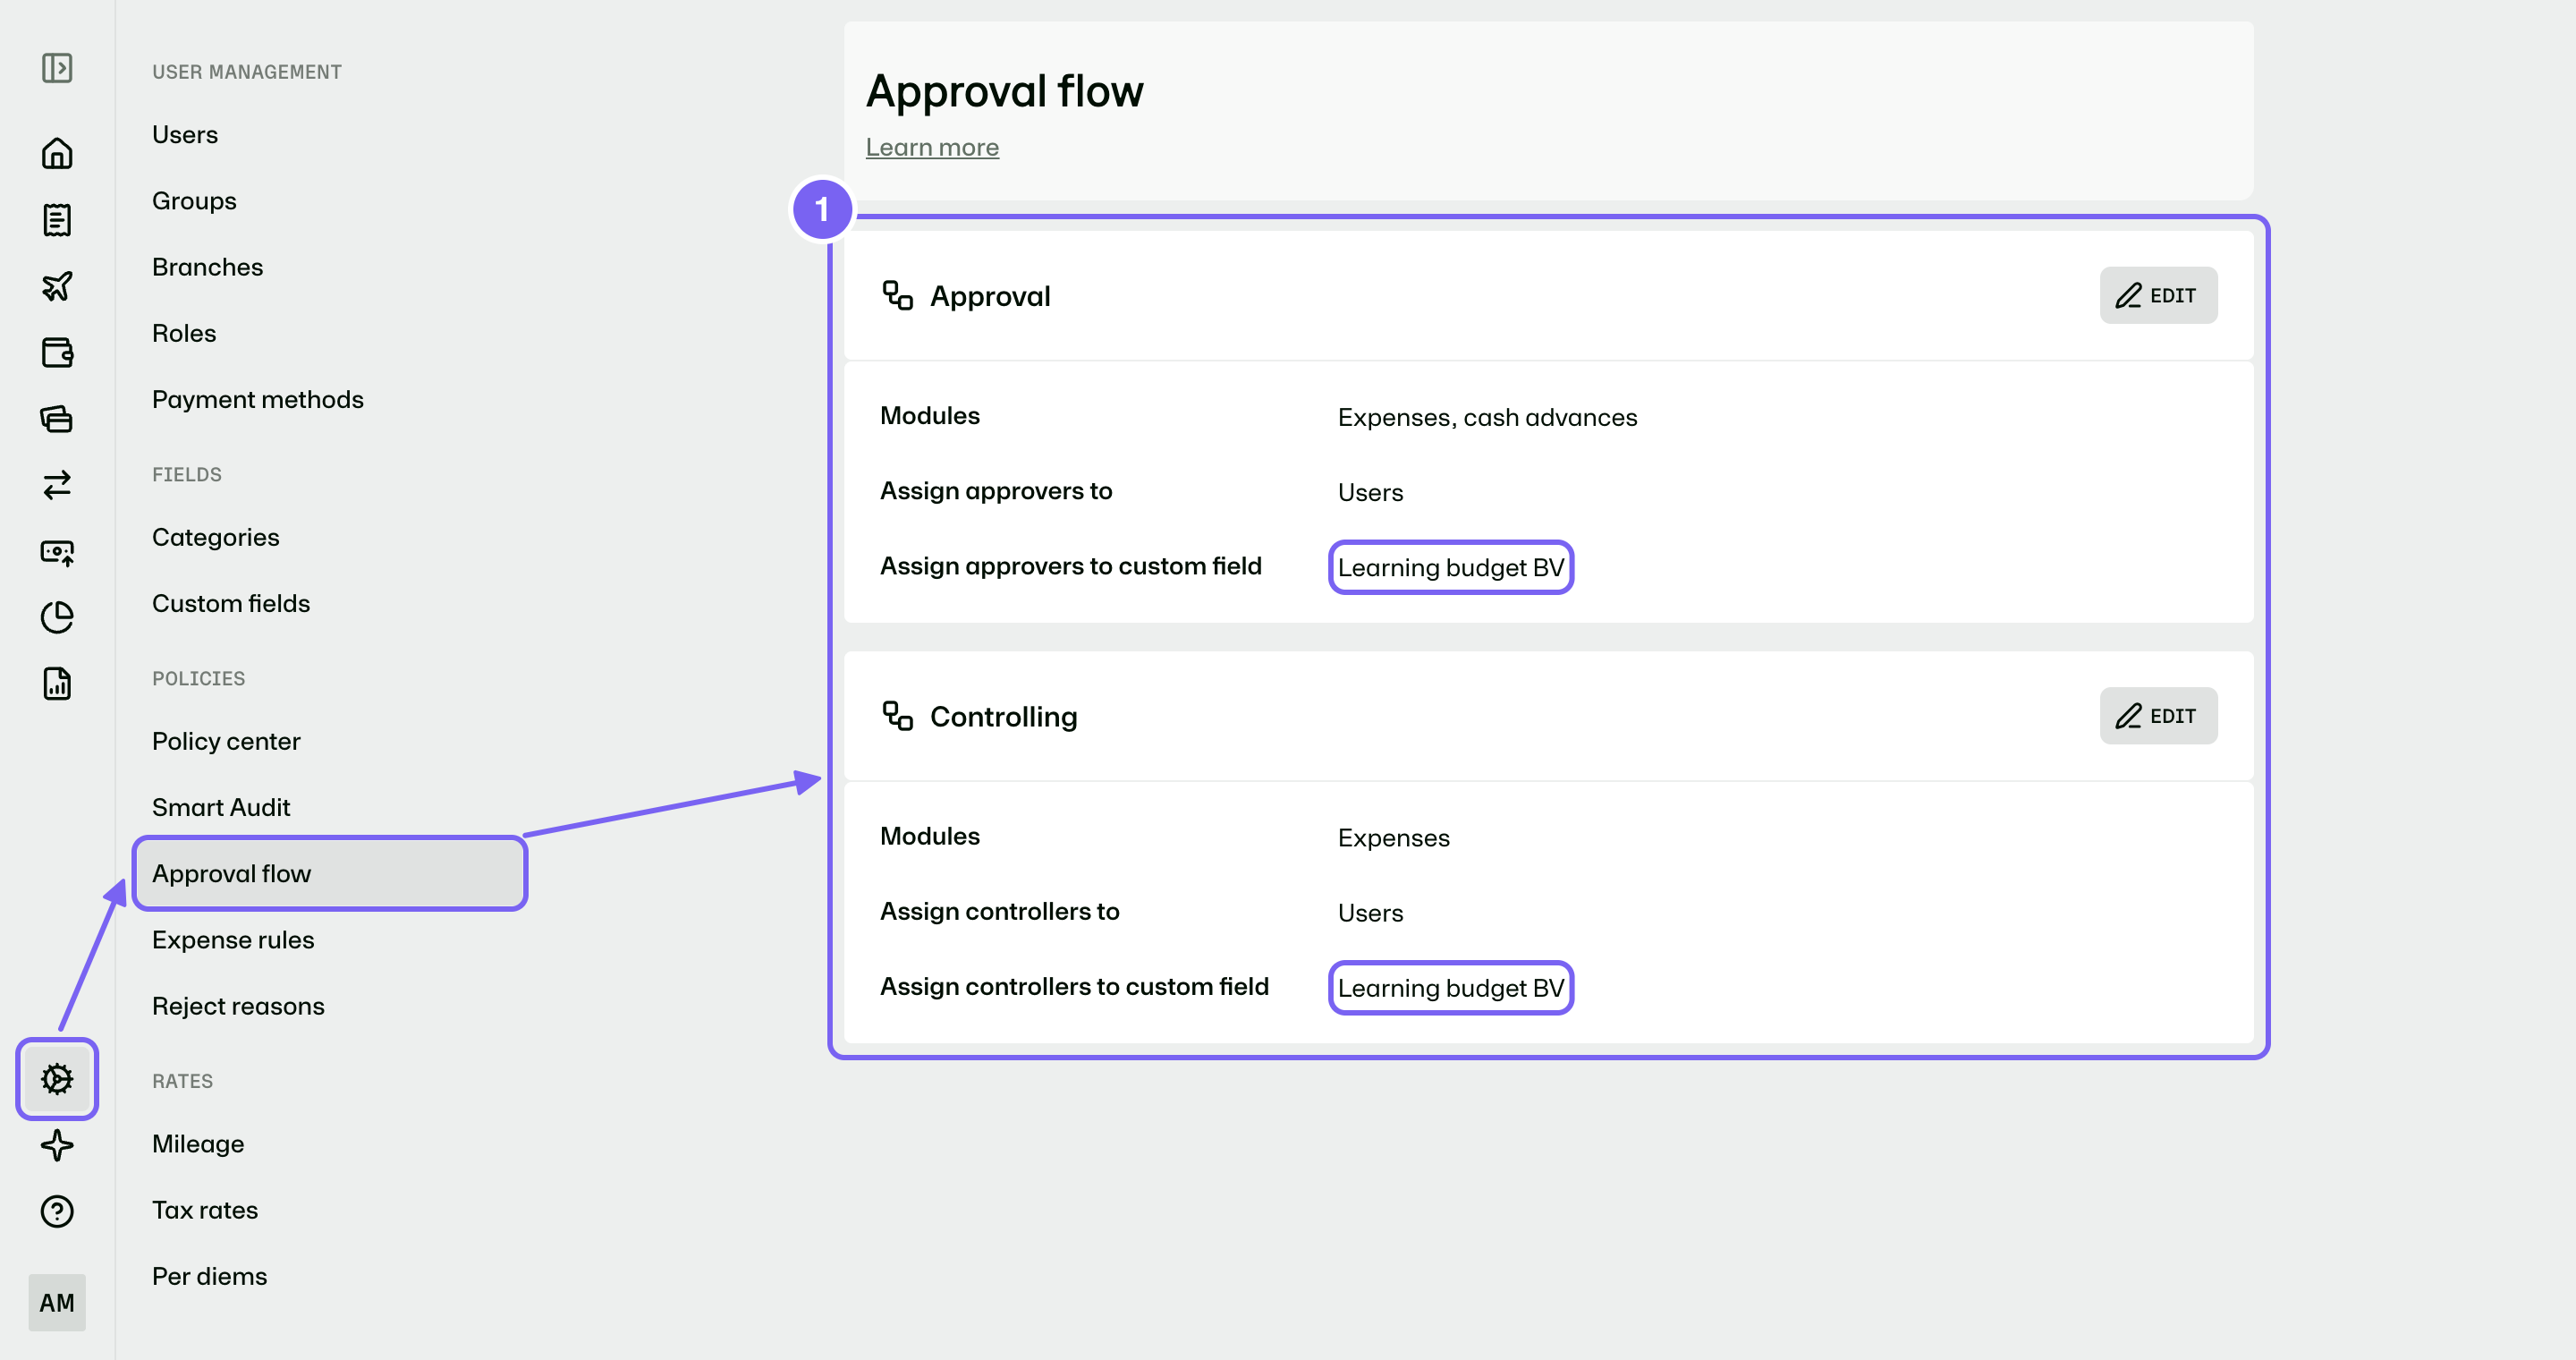
Task: Open the Groups menu item
Action: pyautogui.click(x=194, y=201)
